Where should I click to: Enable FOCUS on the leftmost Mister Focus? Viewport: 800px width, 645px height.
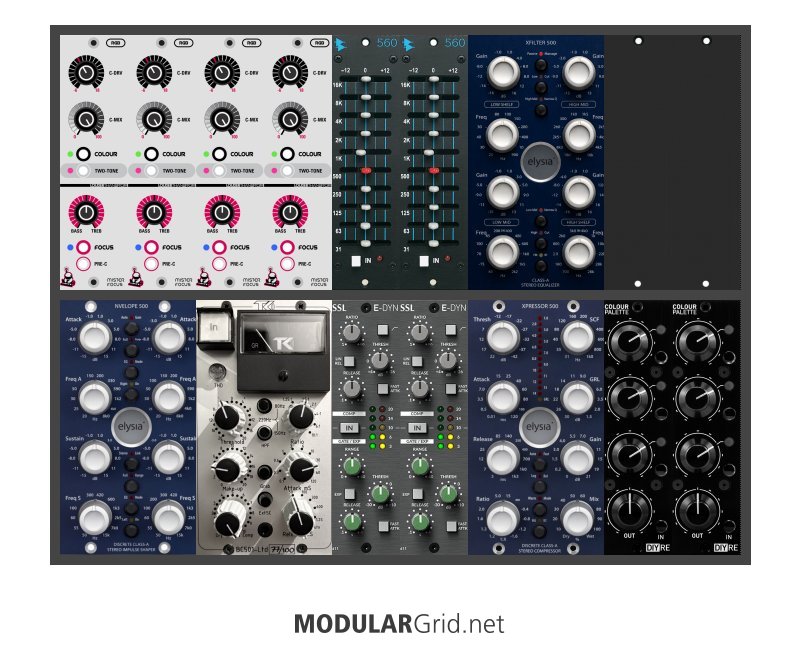point(83,247)
